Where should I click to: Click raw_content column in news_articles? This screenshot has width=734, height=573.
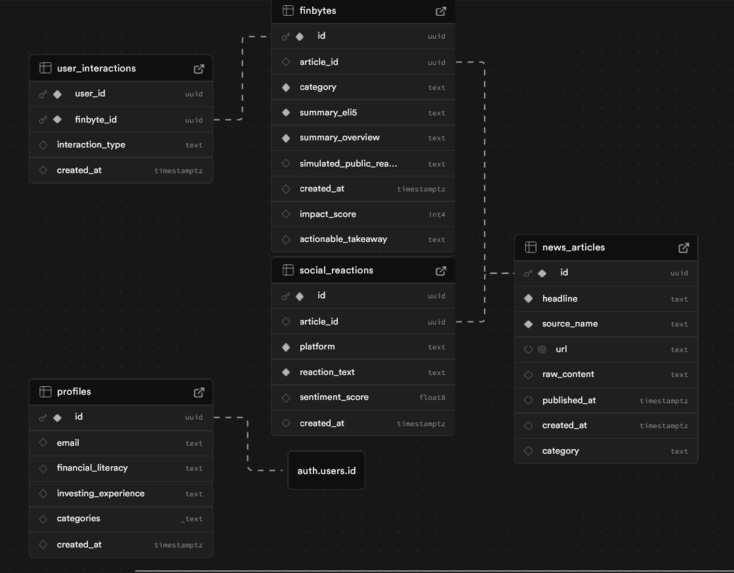coord(606,375)
